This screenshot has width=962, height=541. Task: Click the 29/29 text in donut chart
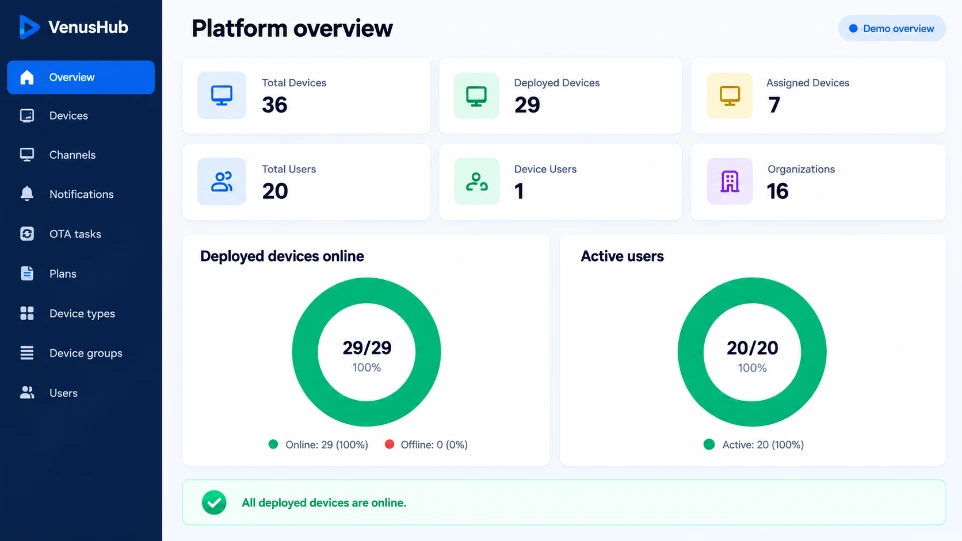[367, 348]
